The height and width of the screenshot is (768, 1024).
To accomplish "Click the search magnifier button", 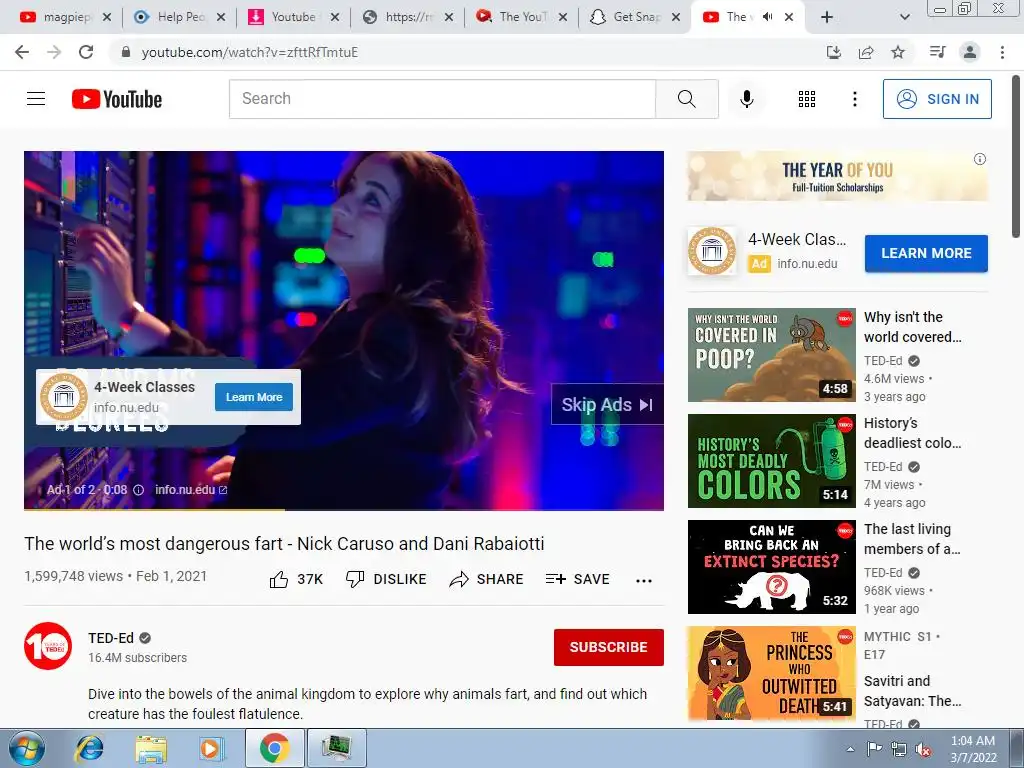I will tap(686, 99).
